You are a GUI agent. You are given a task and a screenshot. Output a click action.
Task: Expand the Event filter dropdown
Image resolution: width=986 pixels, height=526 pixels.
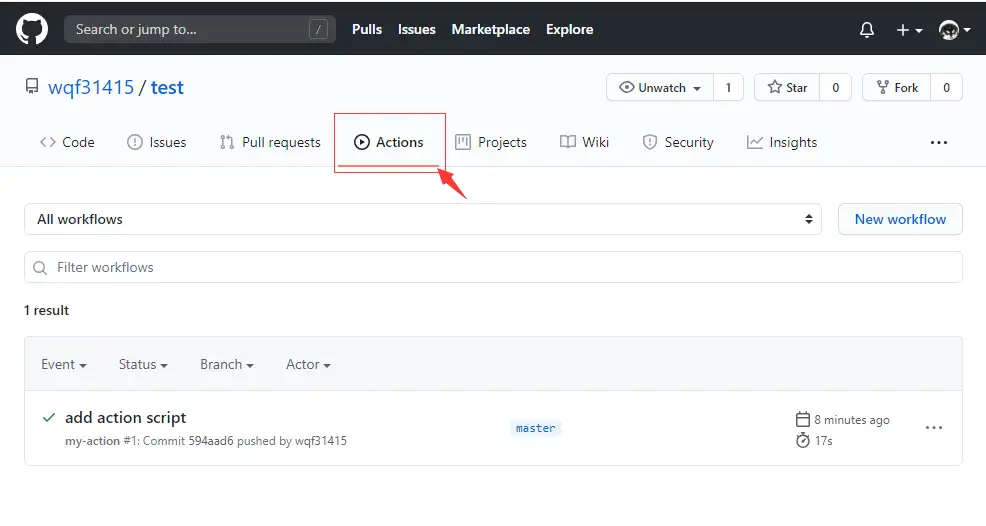coord(63,365)
